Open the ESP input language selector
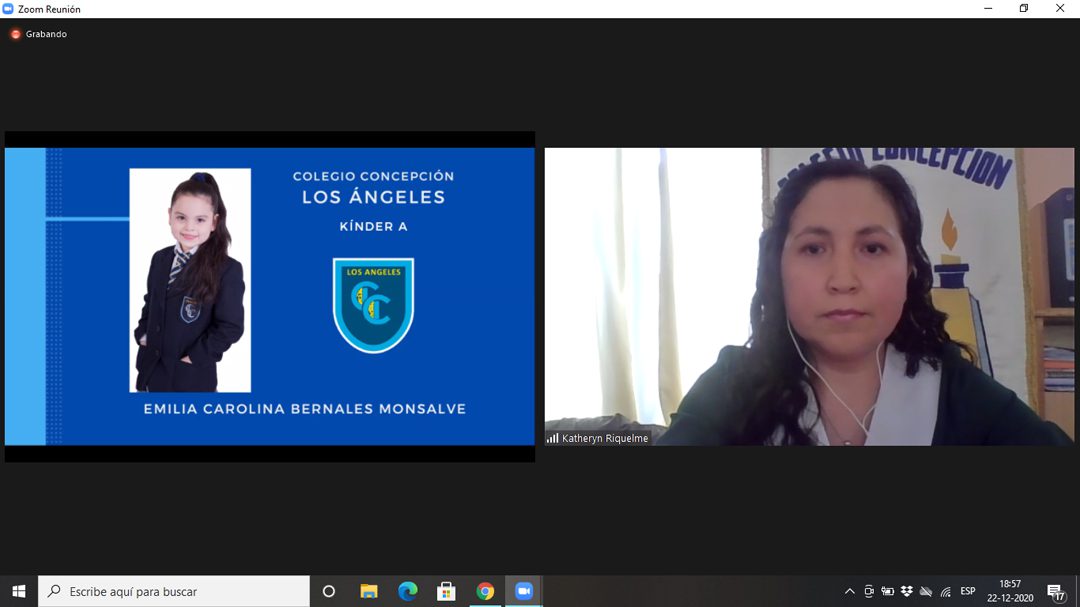 coord(968,591)
